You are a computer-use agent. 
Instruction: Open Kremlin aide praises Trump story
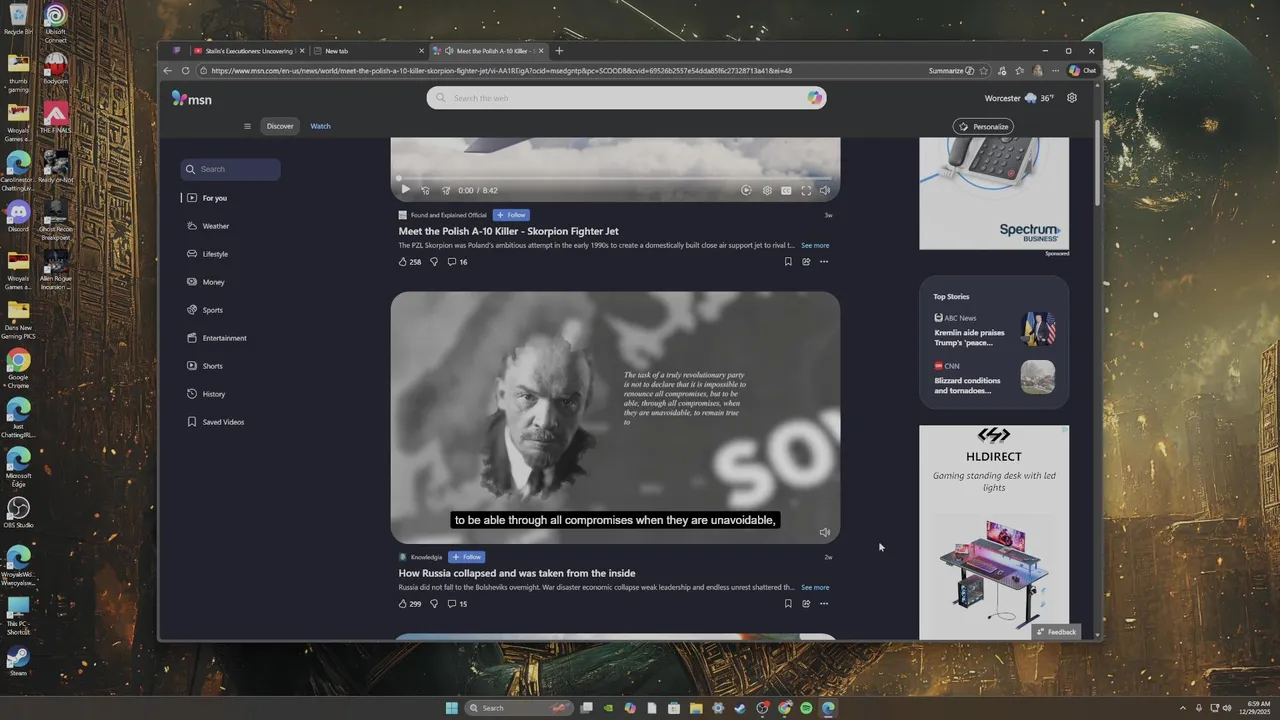(994, 330)
